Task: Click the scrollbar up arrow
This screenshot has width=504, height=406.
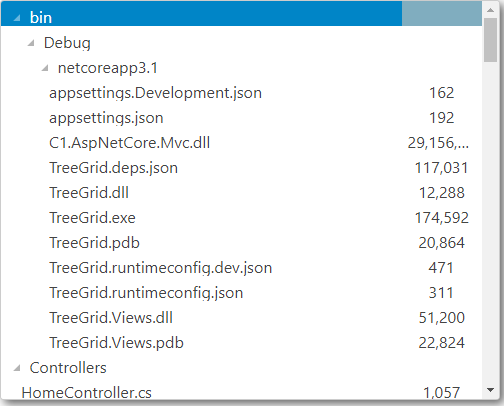Action: coord(490,10)
